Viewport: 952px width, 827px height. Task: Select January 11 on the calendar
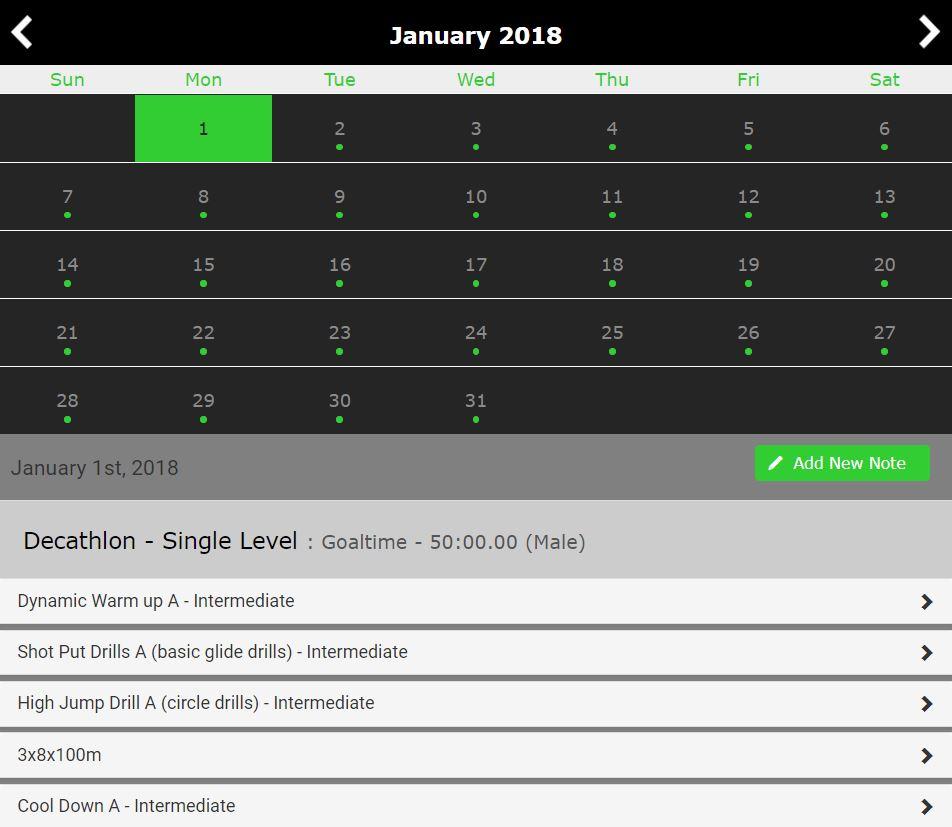point(612,197)
